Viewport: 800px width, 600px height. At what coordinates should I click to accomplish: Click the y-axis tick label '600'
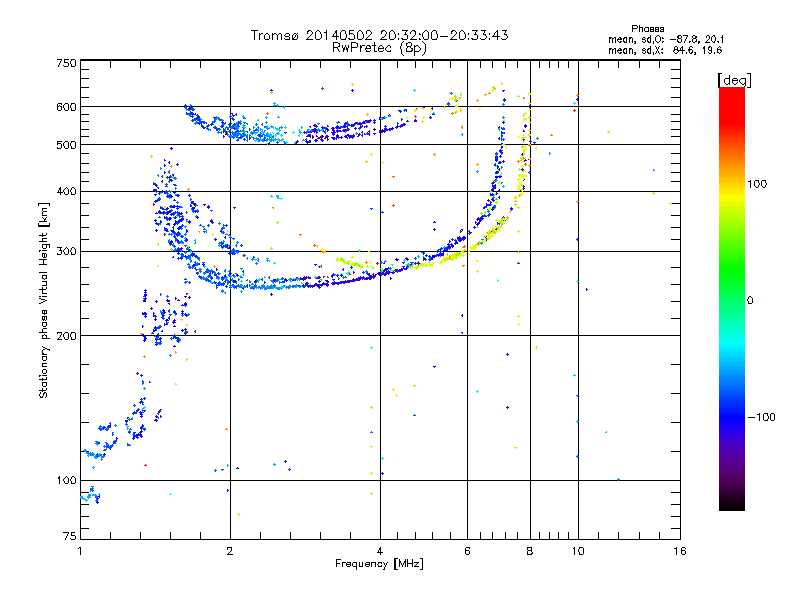(x=66, y=107)
